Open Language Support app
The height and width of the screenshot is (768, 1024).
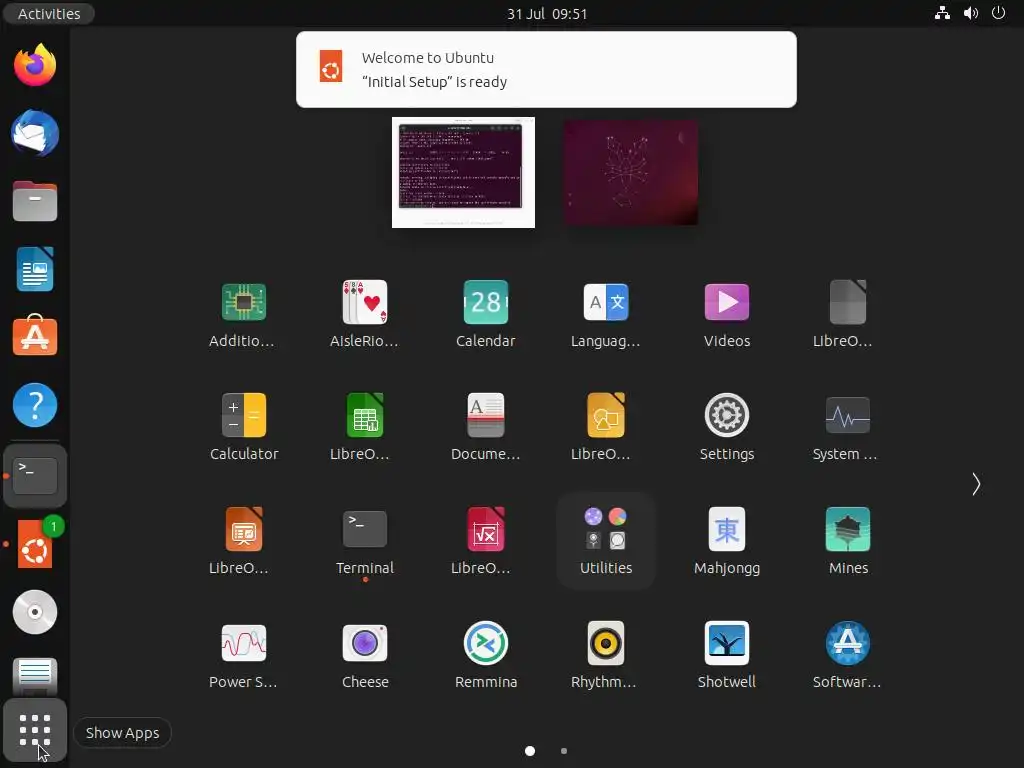click(x=606, y=302)
